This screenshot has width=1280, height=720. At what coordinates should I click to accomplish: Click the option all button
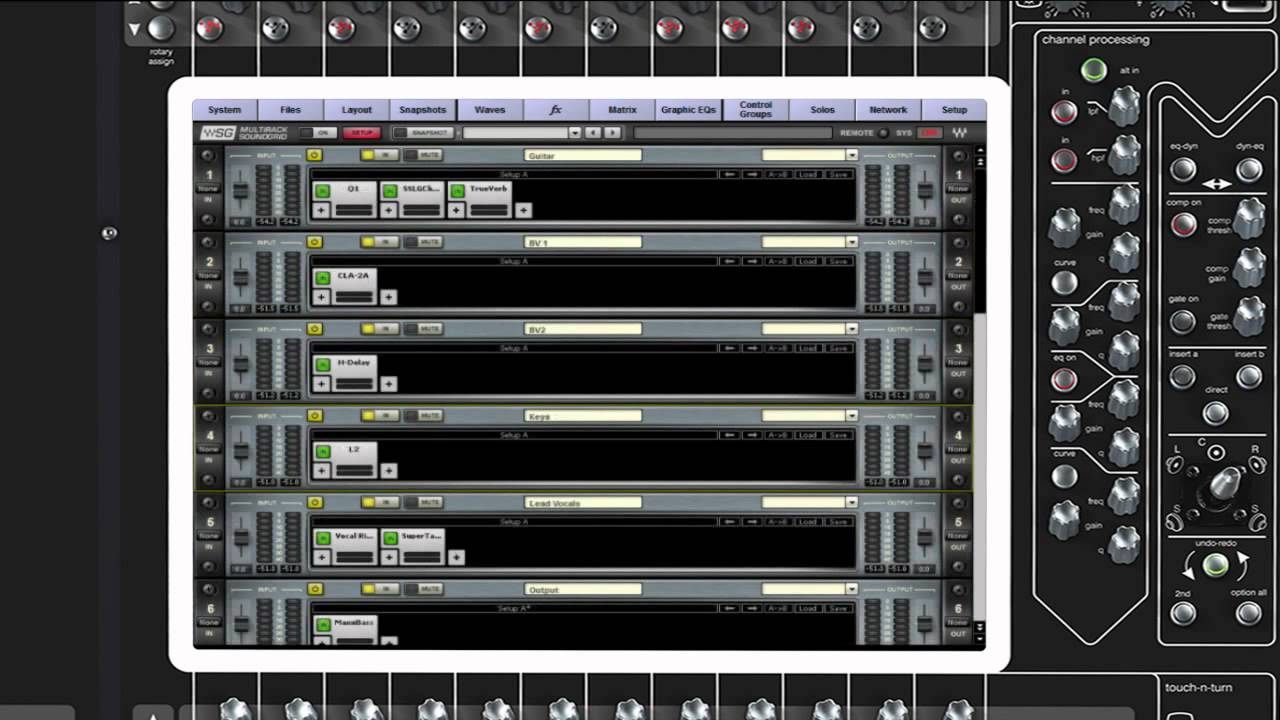(1249, 613)
